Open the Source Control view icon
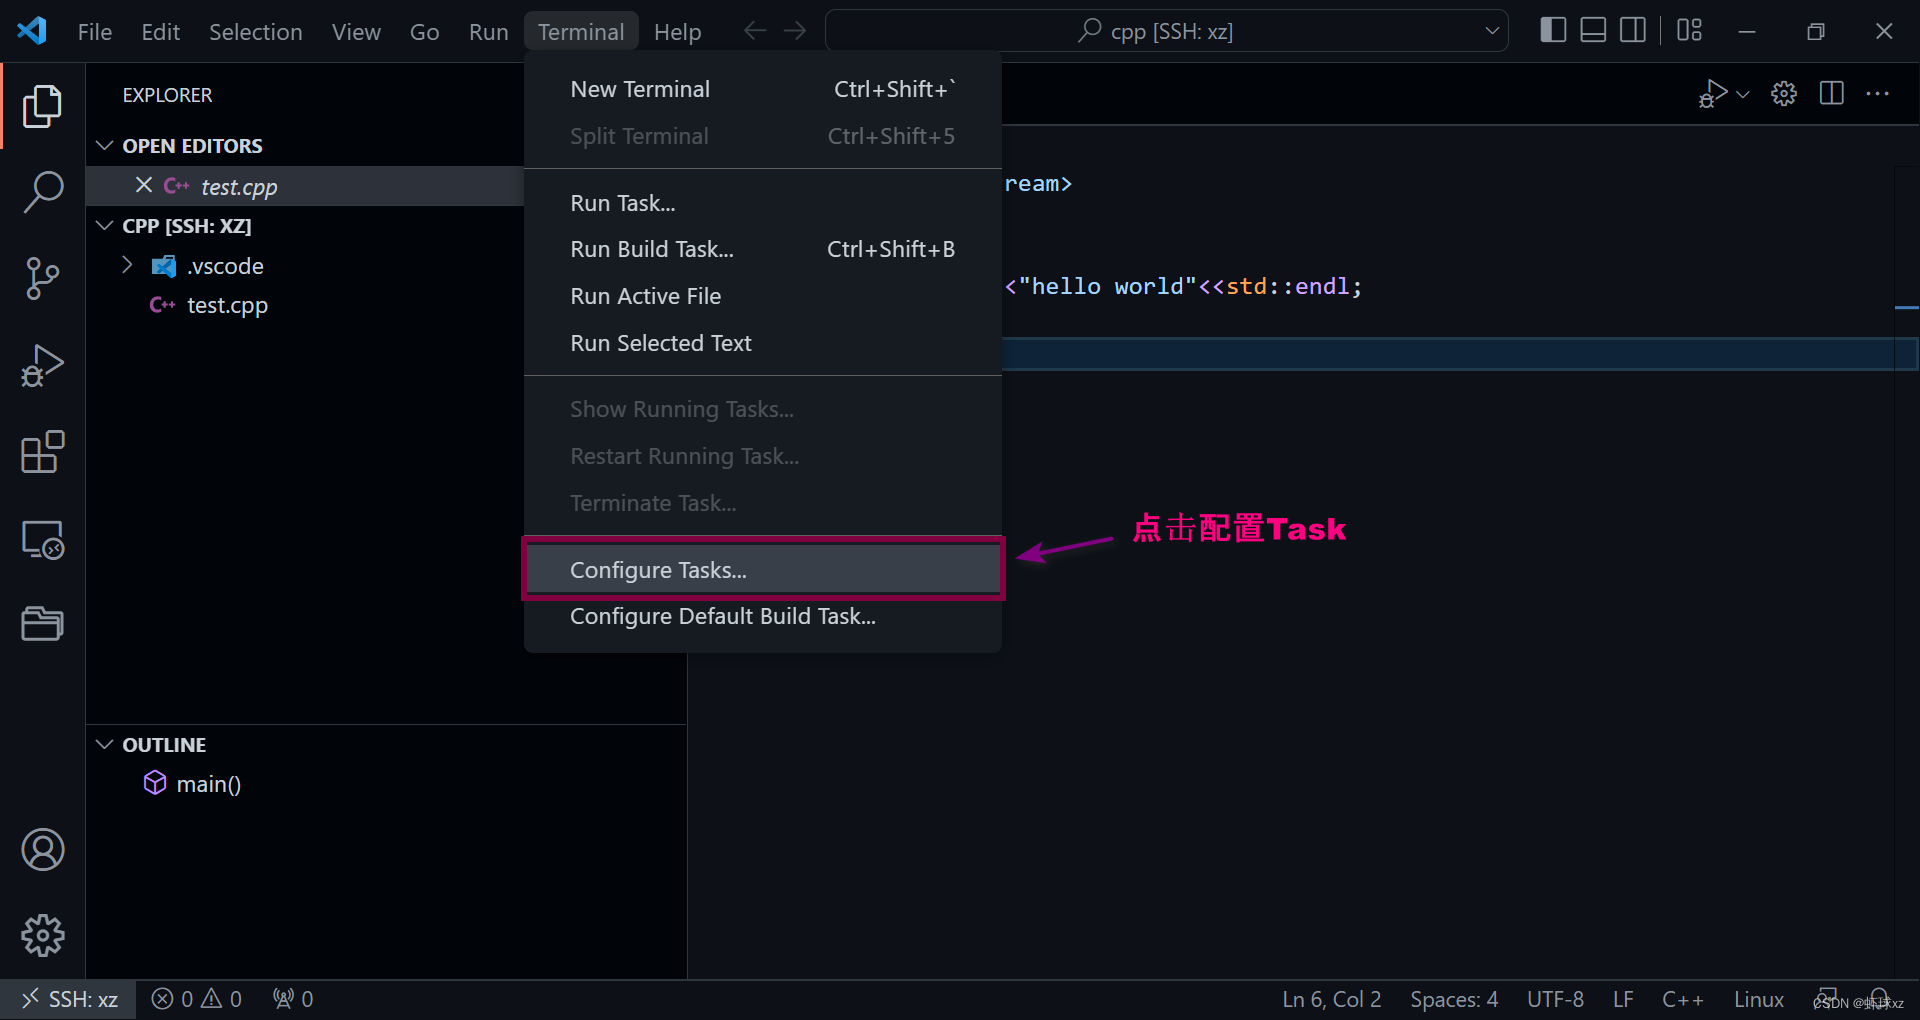Viewport: 1920px width, 1020px height. point(42,278)
